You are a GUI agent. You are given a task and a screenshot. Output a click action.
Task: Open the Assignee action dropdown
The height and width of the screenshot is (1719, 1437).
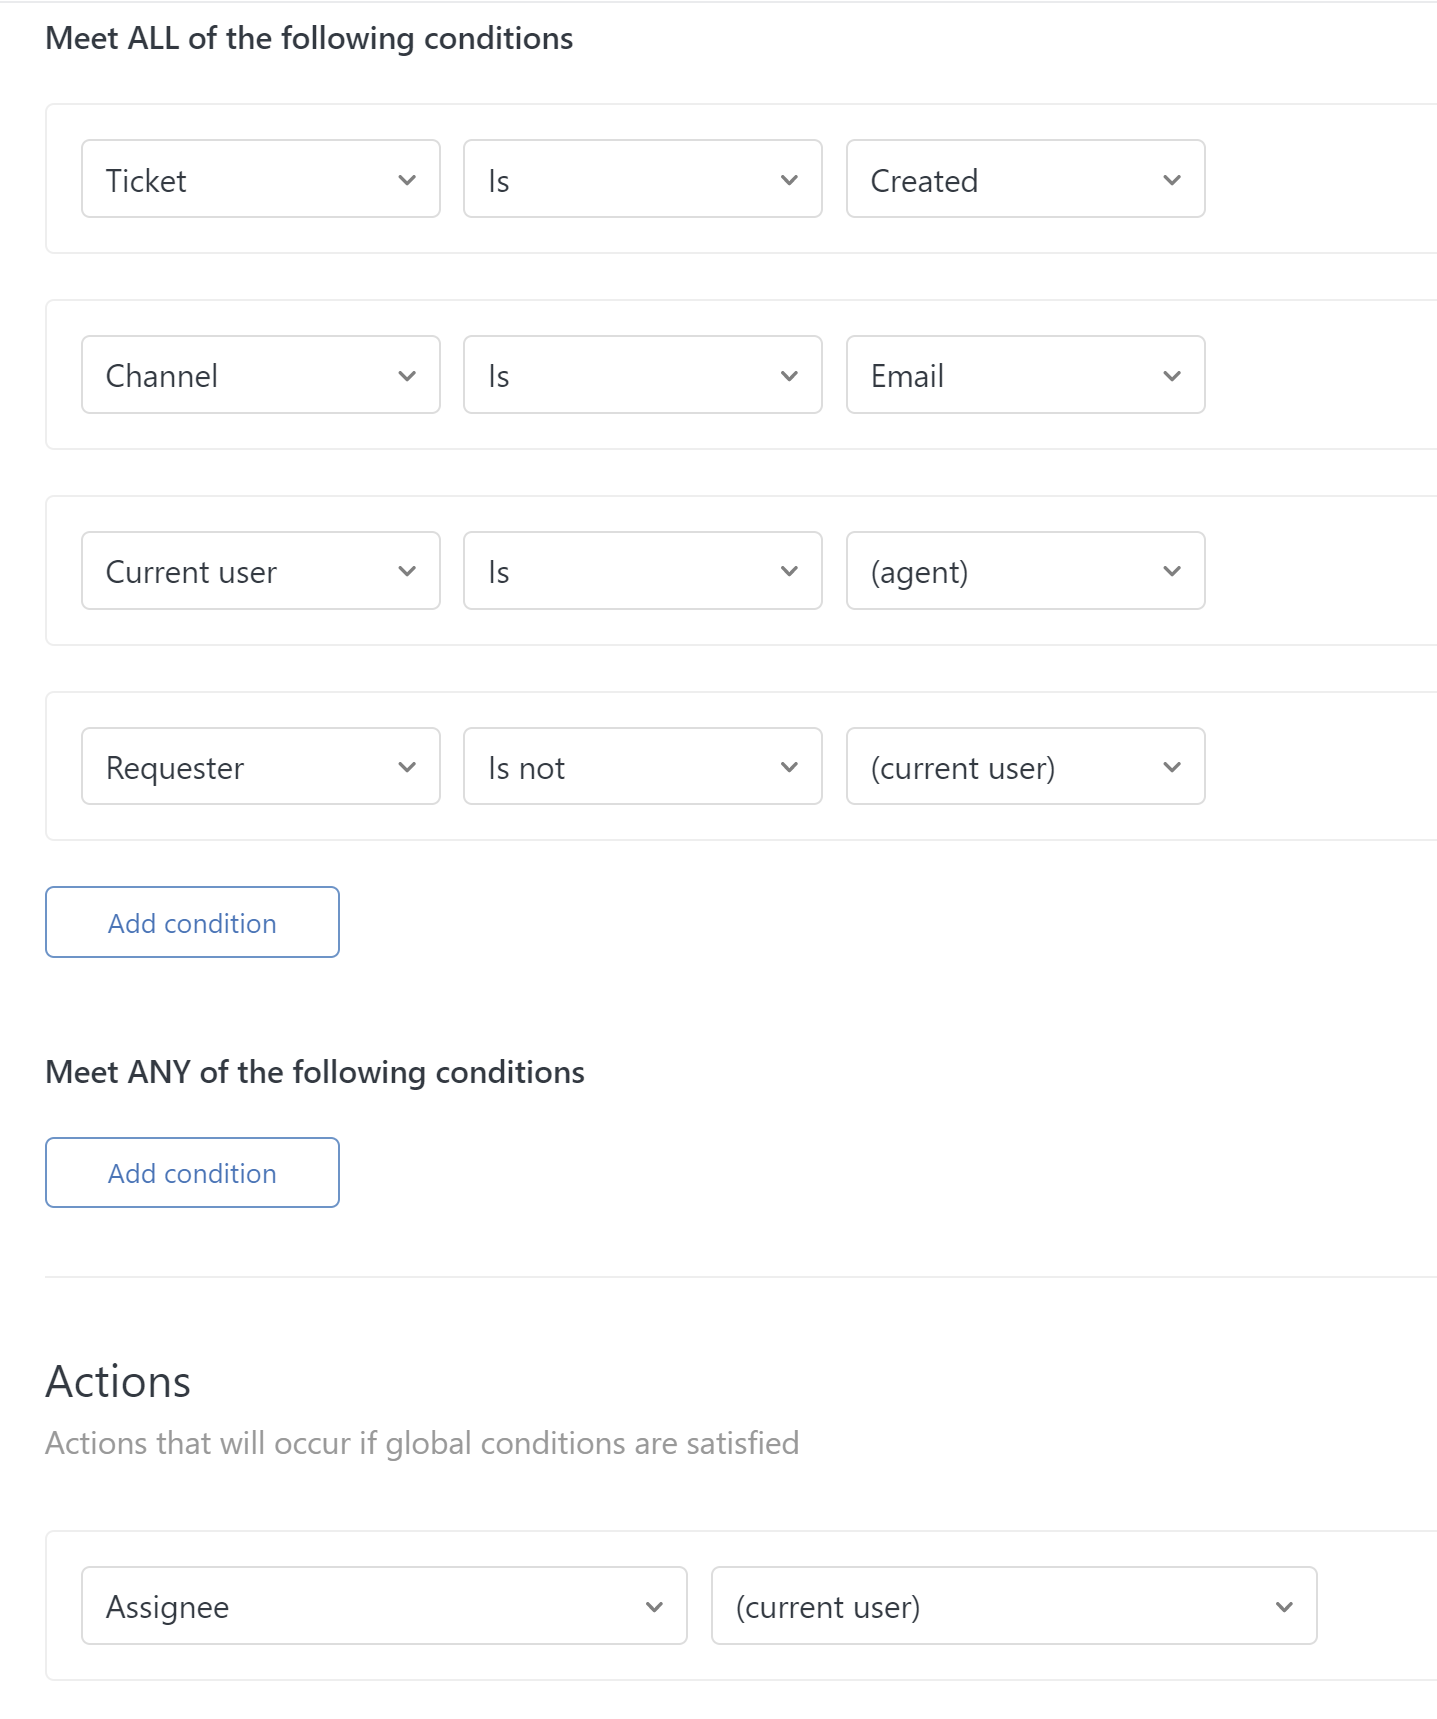[x=384, y=1606]
